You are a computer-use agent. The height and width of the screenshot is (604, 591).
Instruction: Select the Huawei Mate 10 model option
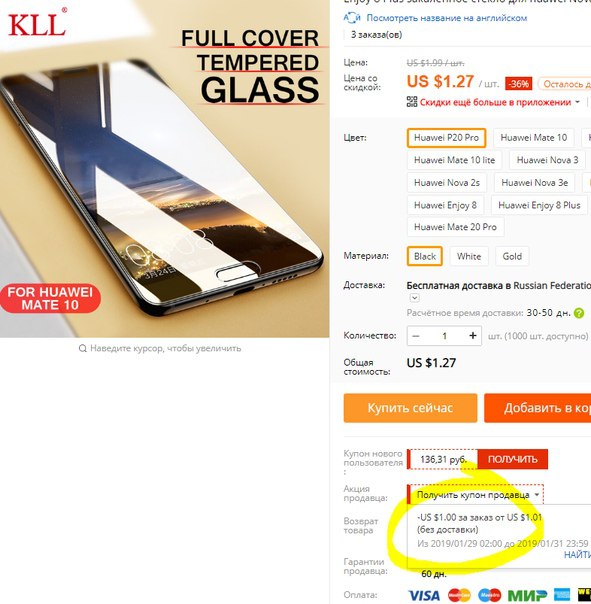534,138
